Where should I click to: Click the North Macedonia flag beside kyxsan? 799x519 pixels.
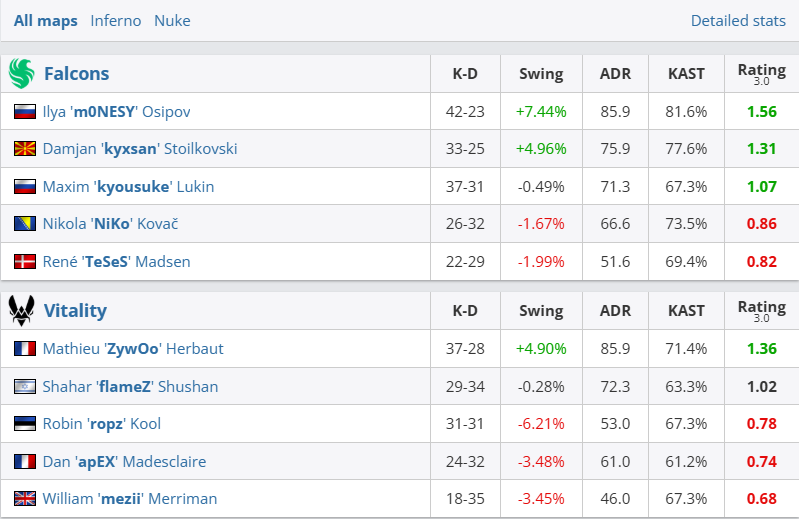click(25, 149)
